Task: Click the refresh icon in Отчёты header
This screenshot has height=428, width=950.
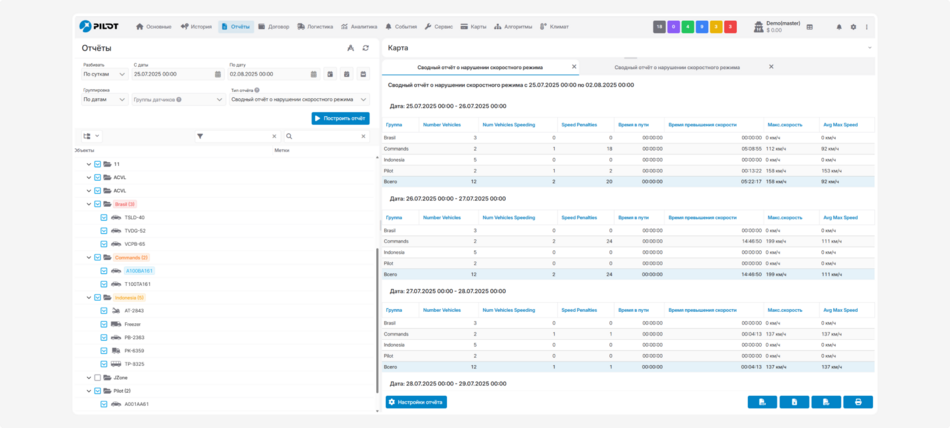Action: 365,48
